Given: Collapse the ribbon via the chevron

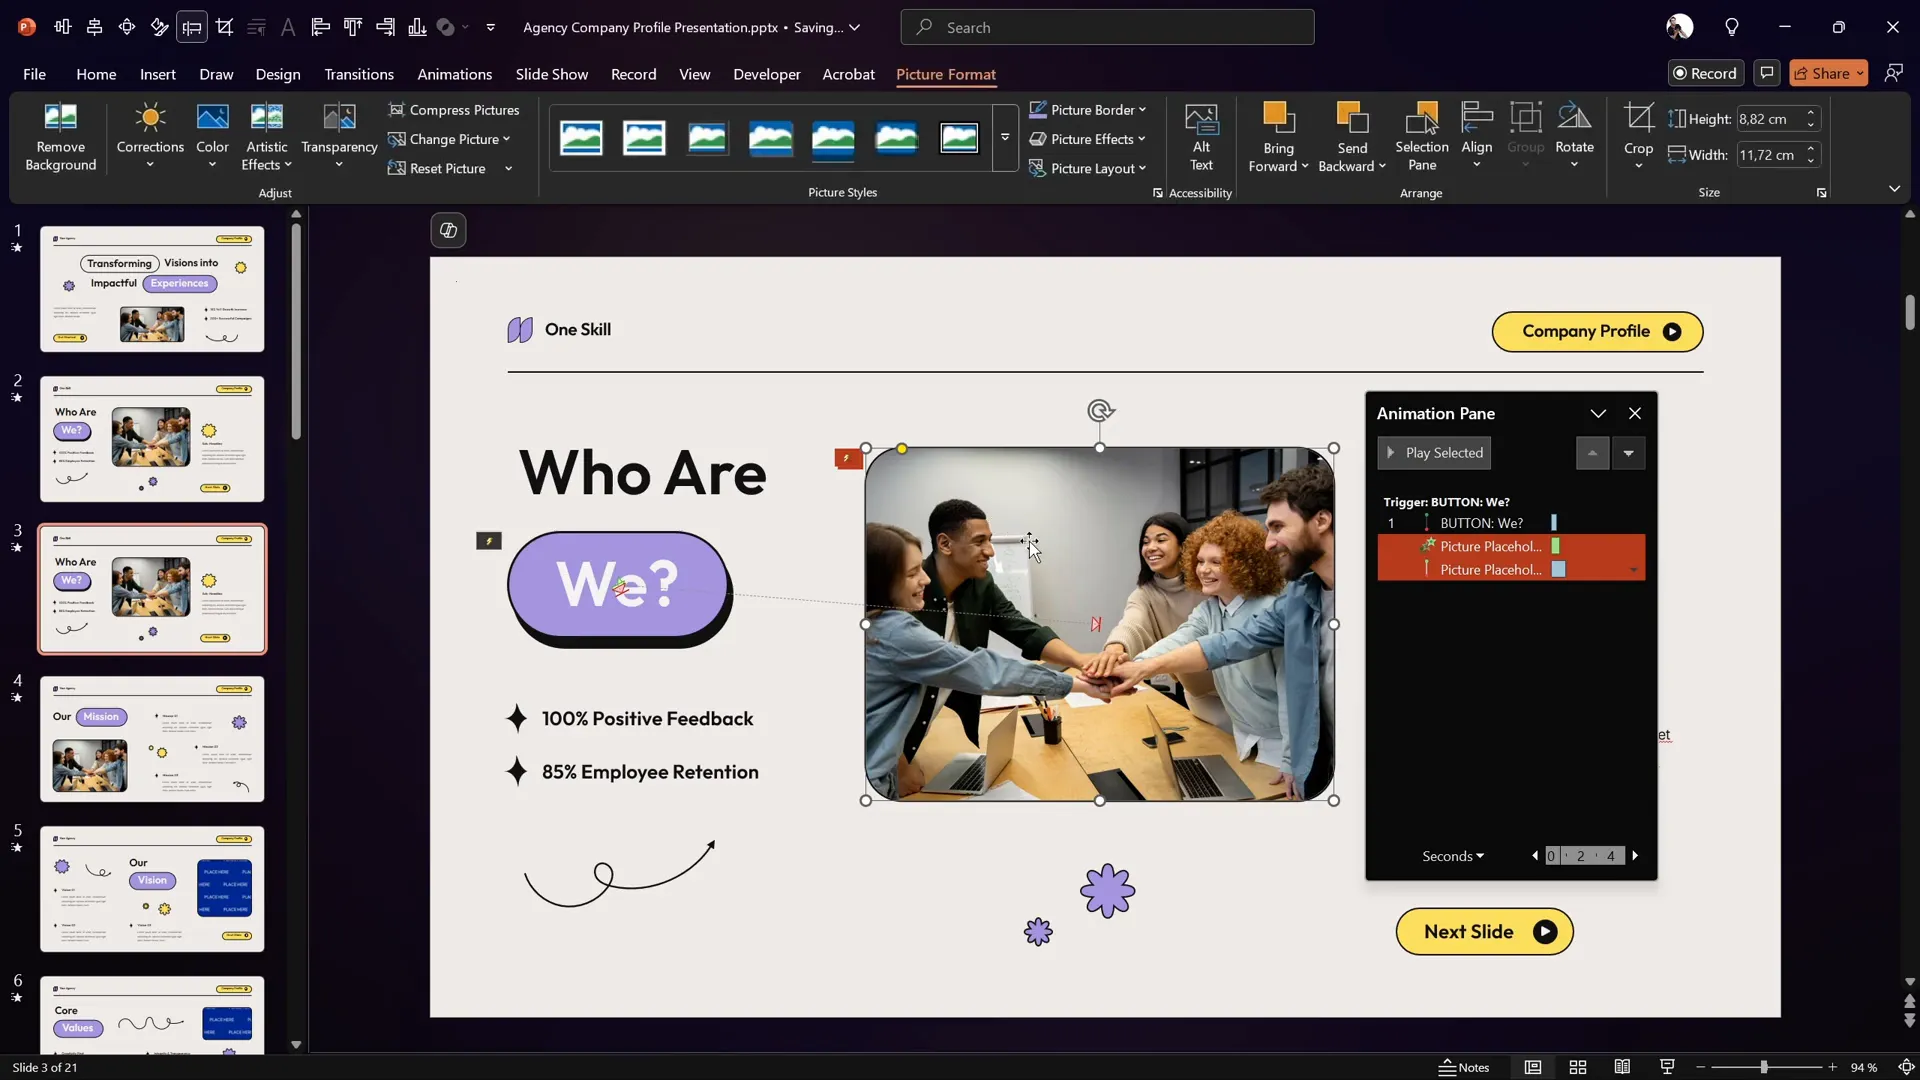Looking at the screenshot, I should point(1895,188).
